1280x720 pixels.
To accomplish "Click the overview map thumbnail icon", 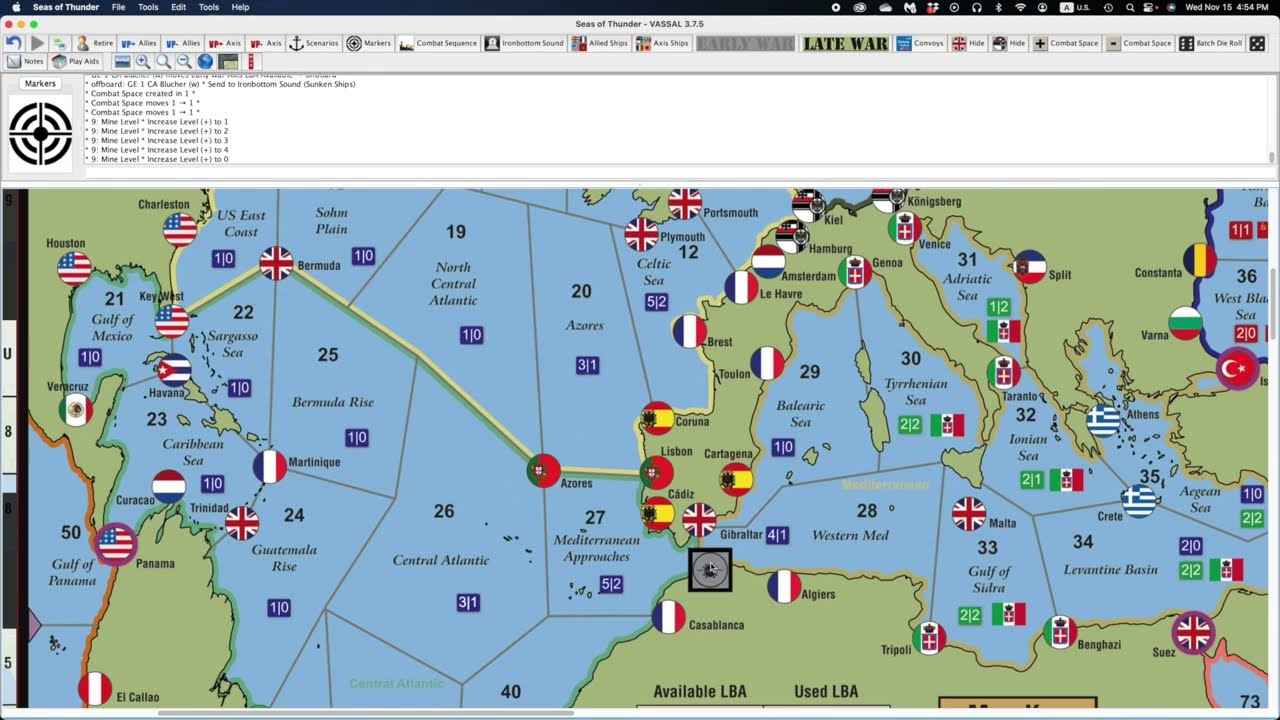I will click(x=228, y=61).
